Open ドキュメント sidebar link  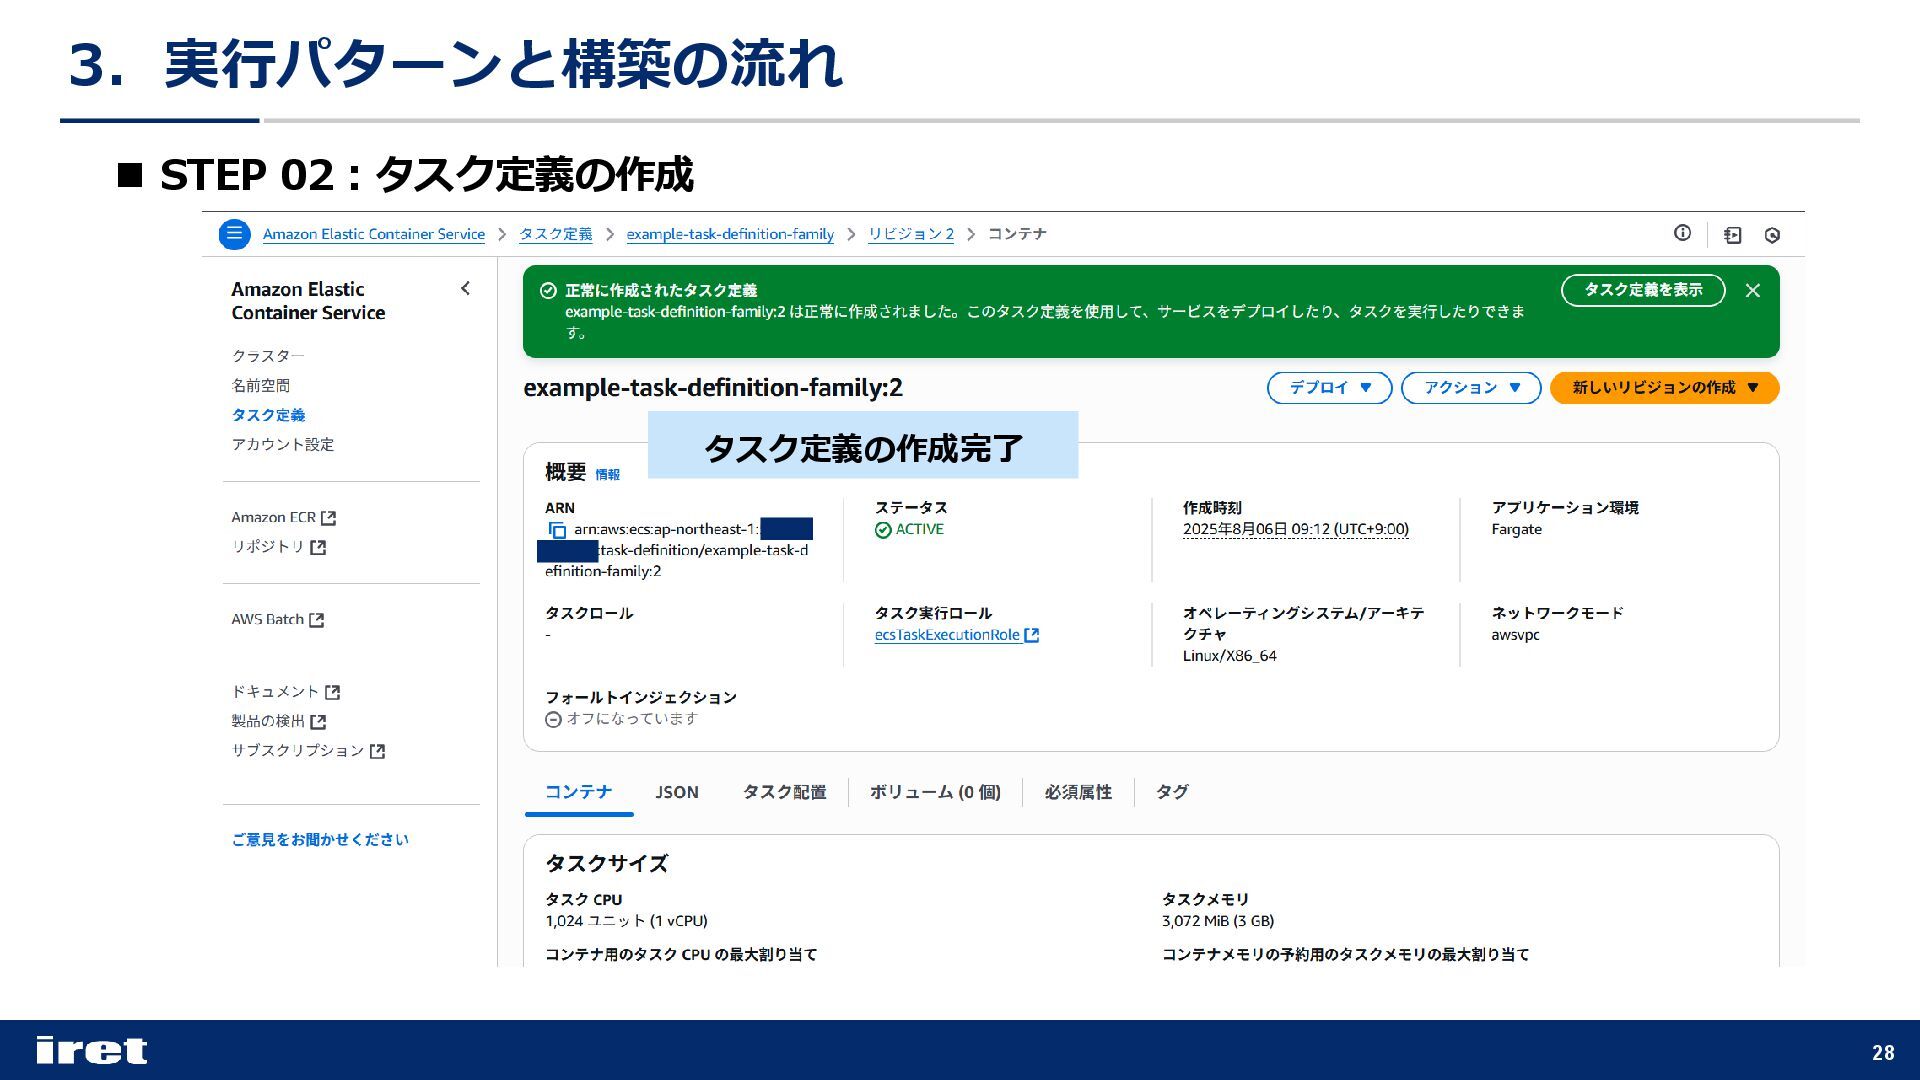pos(275,692)
